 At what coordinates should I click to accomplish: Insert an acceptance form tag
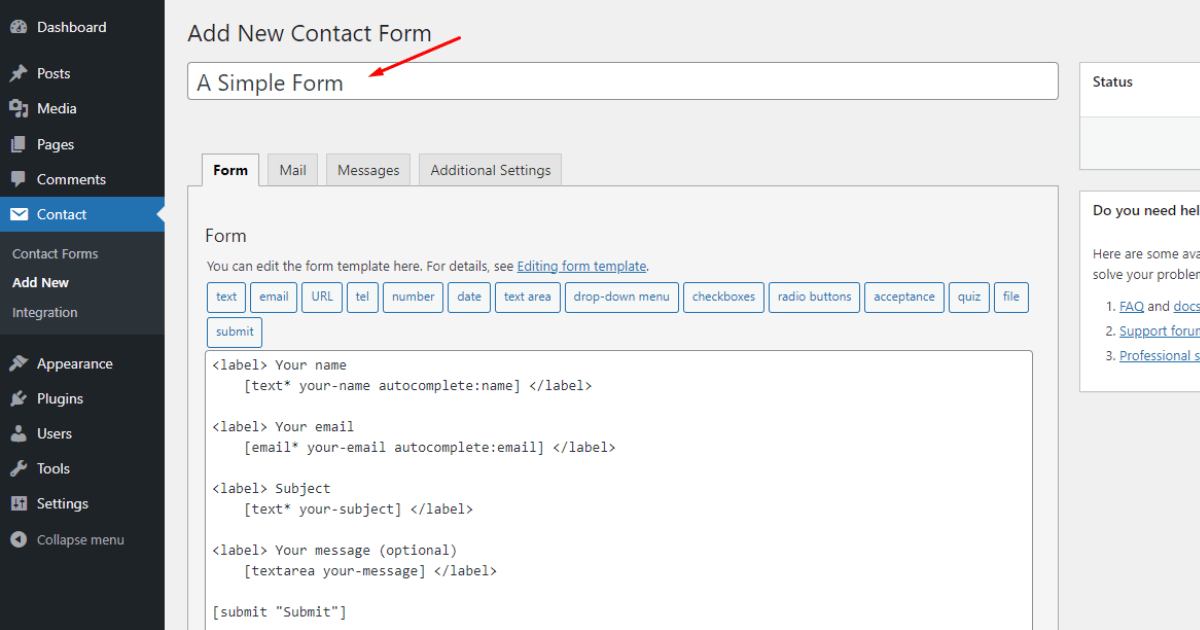[904, 297]
